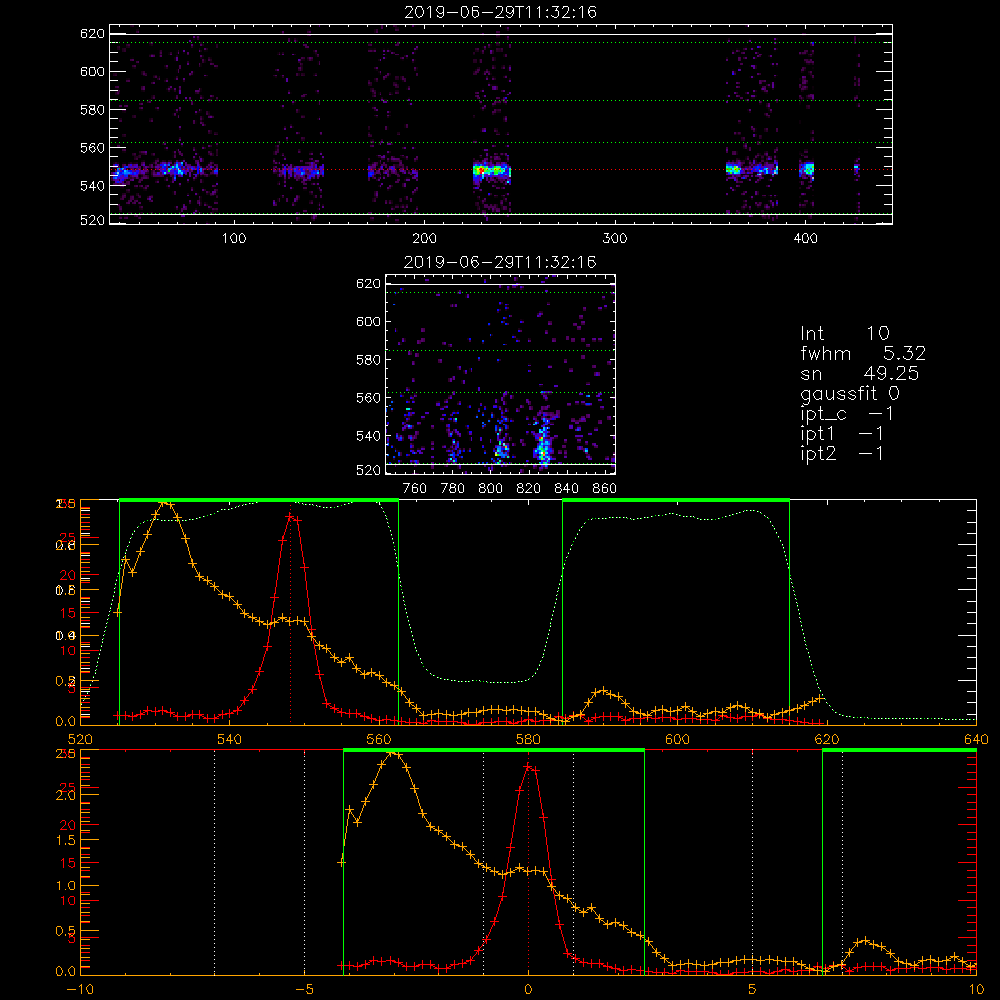Click x-axis label 5 on bottom plot

(753, 990)
